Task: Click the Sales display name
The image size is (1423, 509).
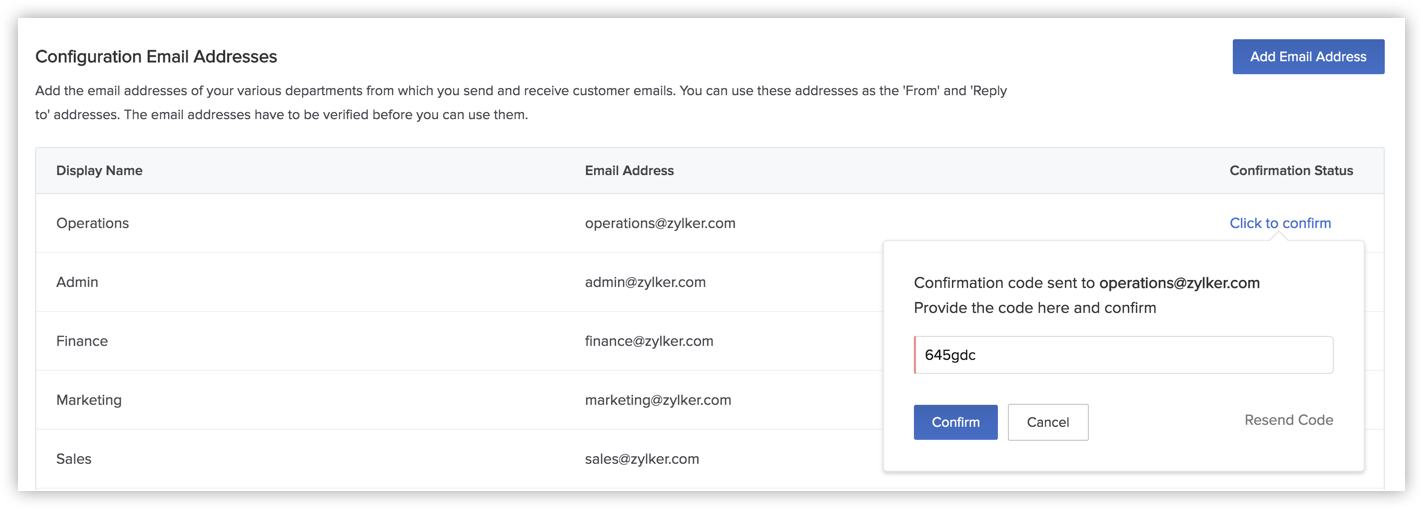Action: (73, 459)
